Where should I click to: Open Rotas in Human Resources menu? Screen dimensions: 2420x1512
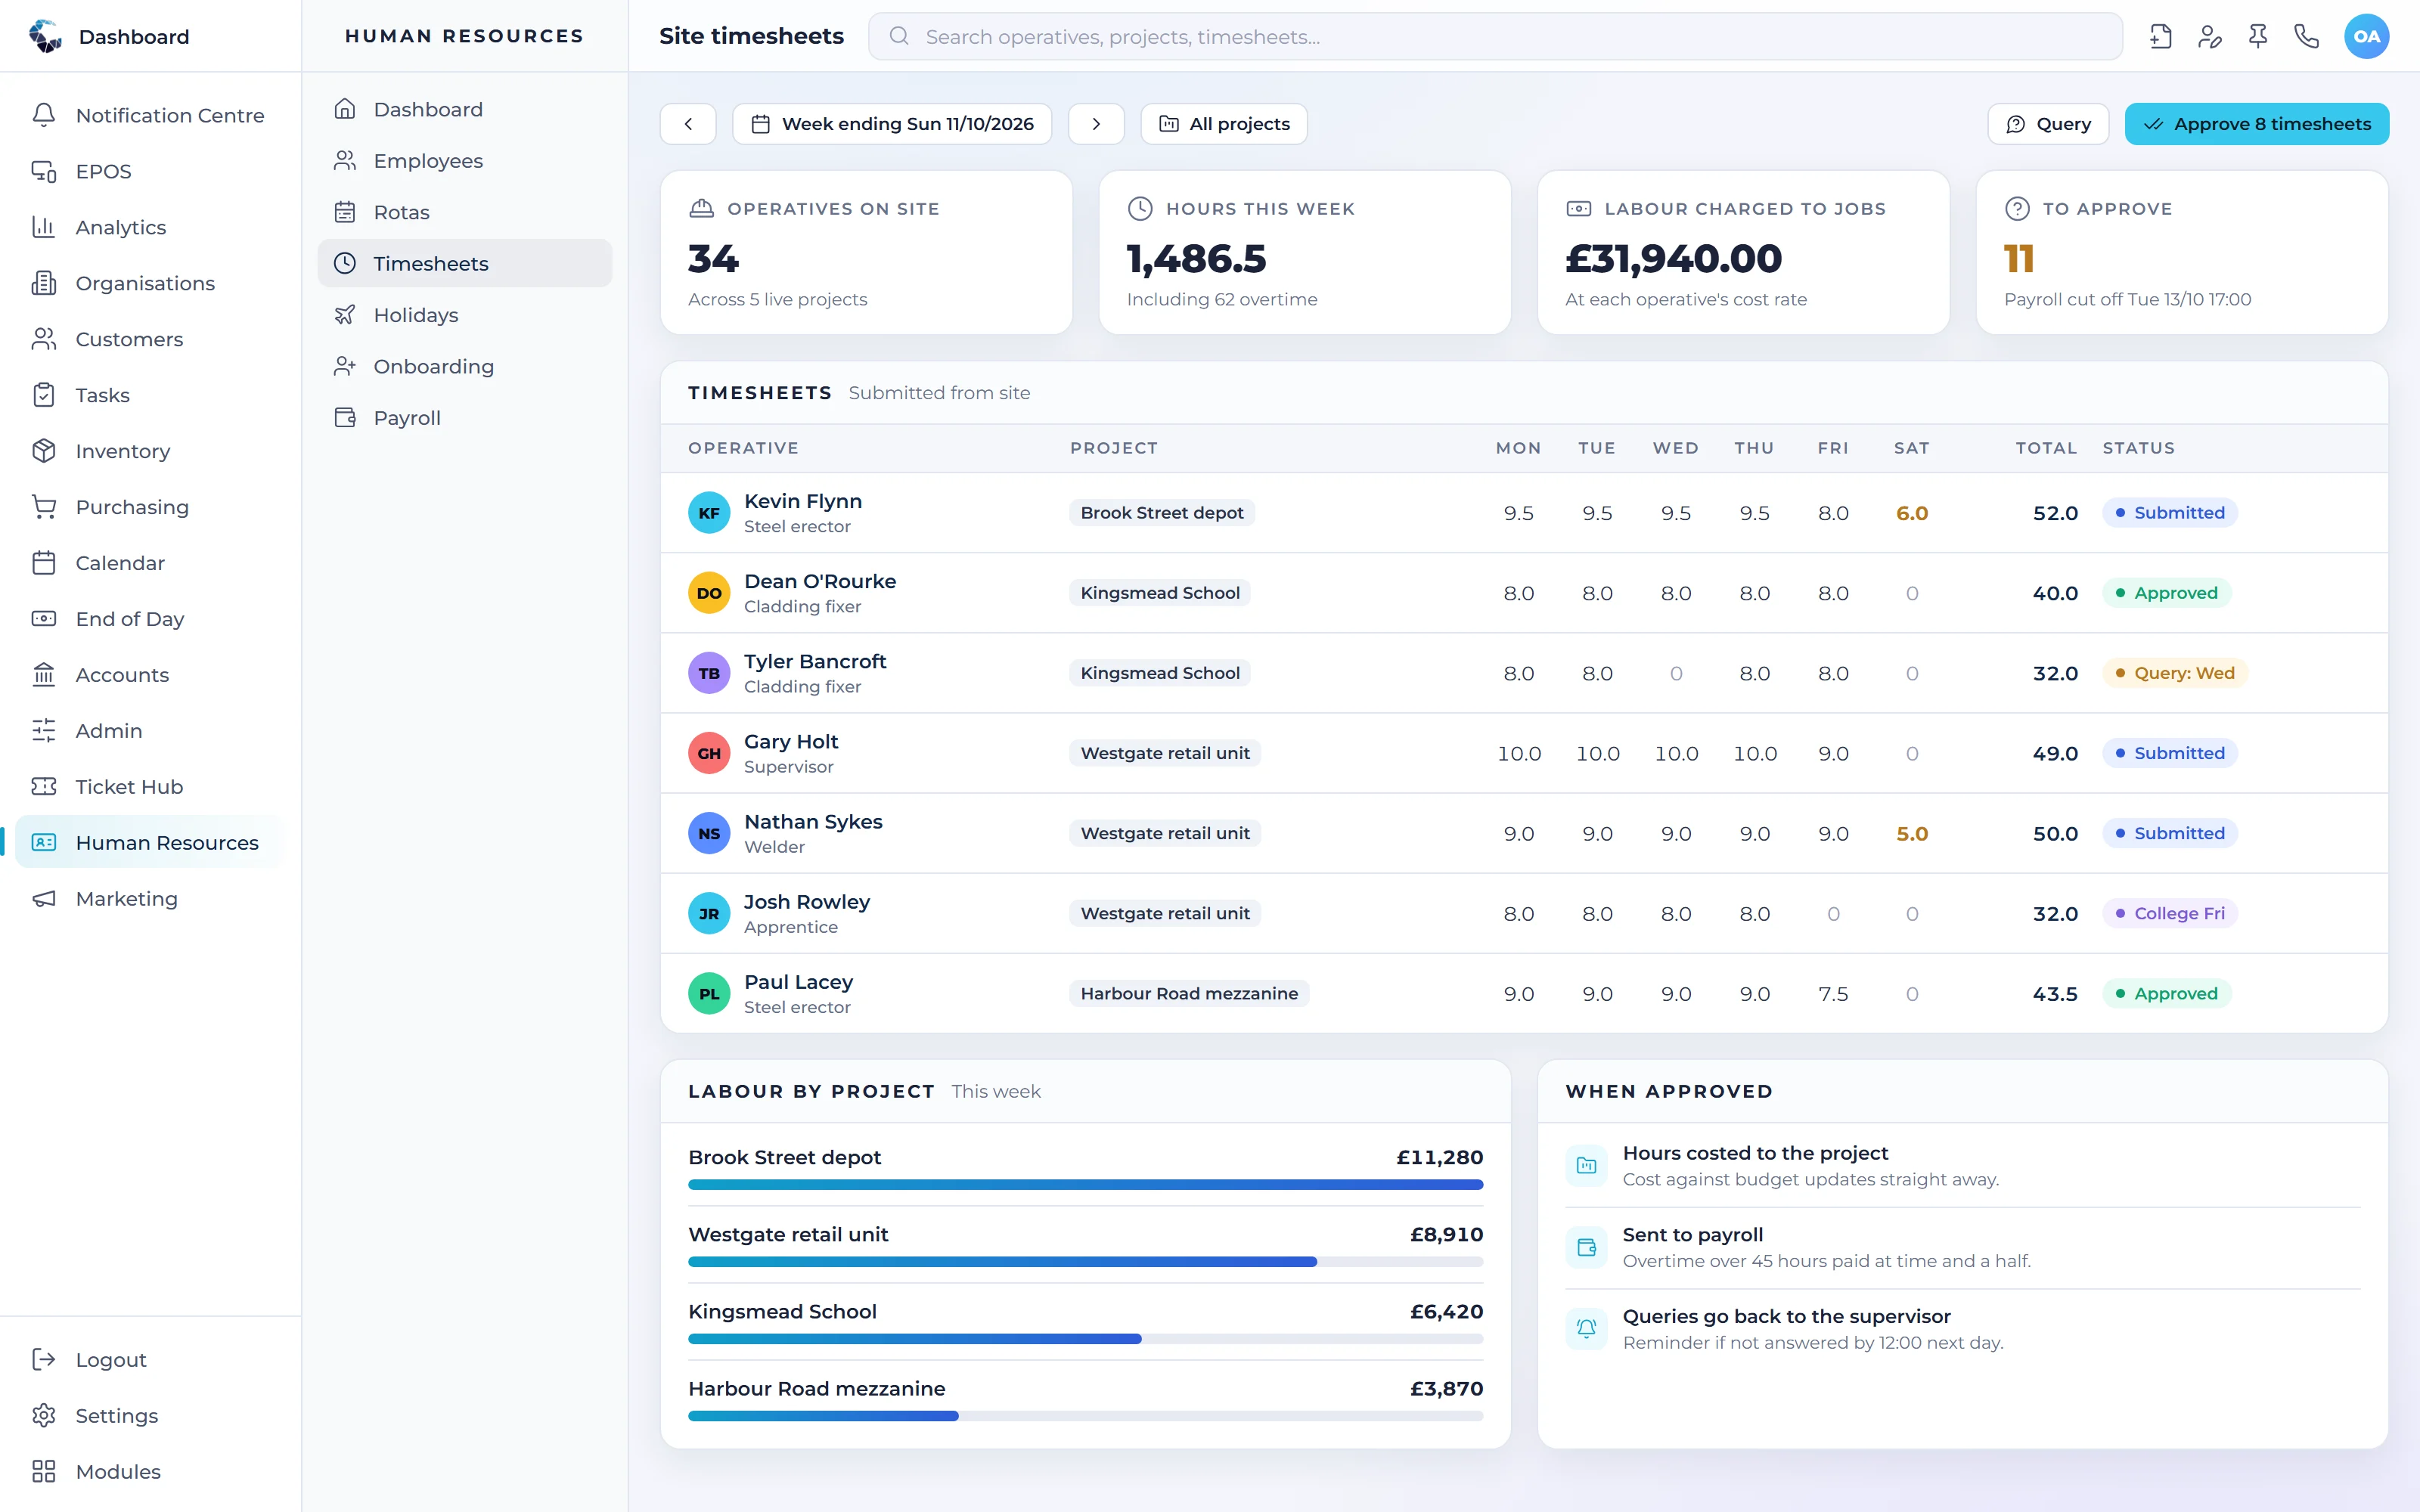pyautogui.click(x=465, y=212)
